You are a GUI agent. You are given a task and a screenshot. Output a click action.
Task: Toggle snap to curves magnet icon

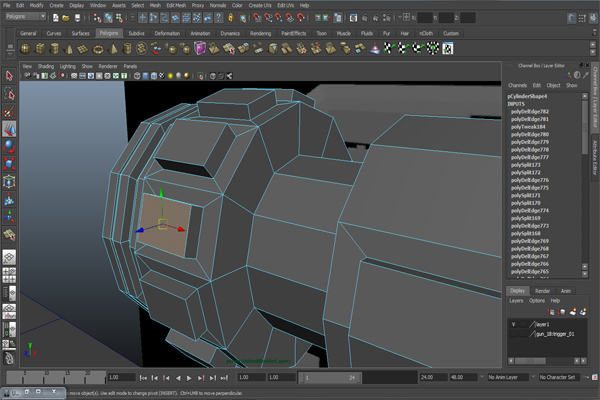tap(268, 18)
